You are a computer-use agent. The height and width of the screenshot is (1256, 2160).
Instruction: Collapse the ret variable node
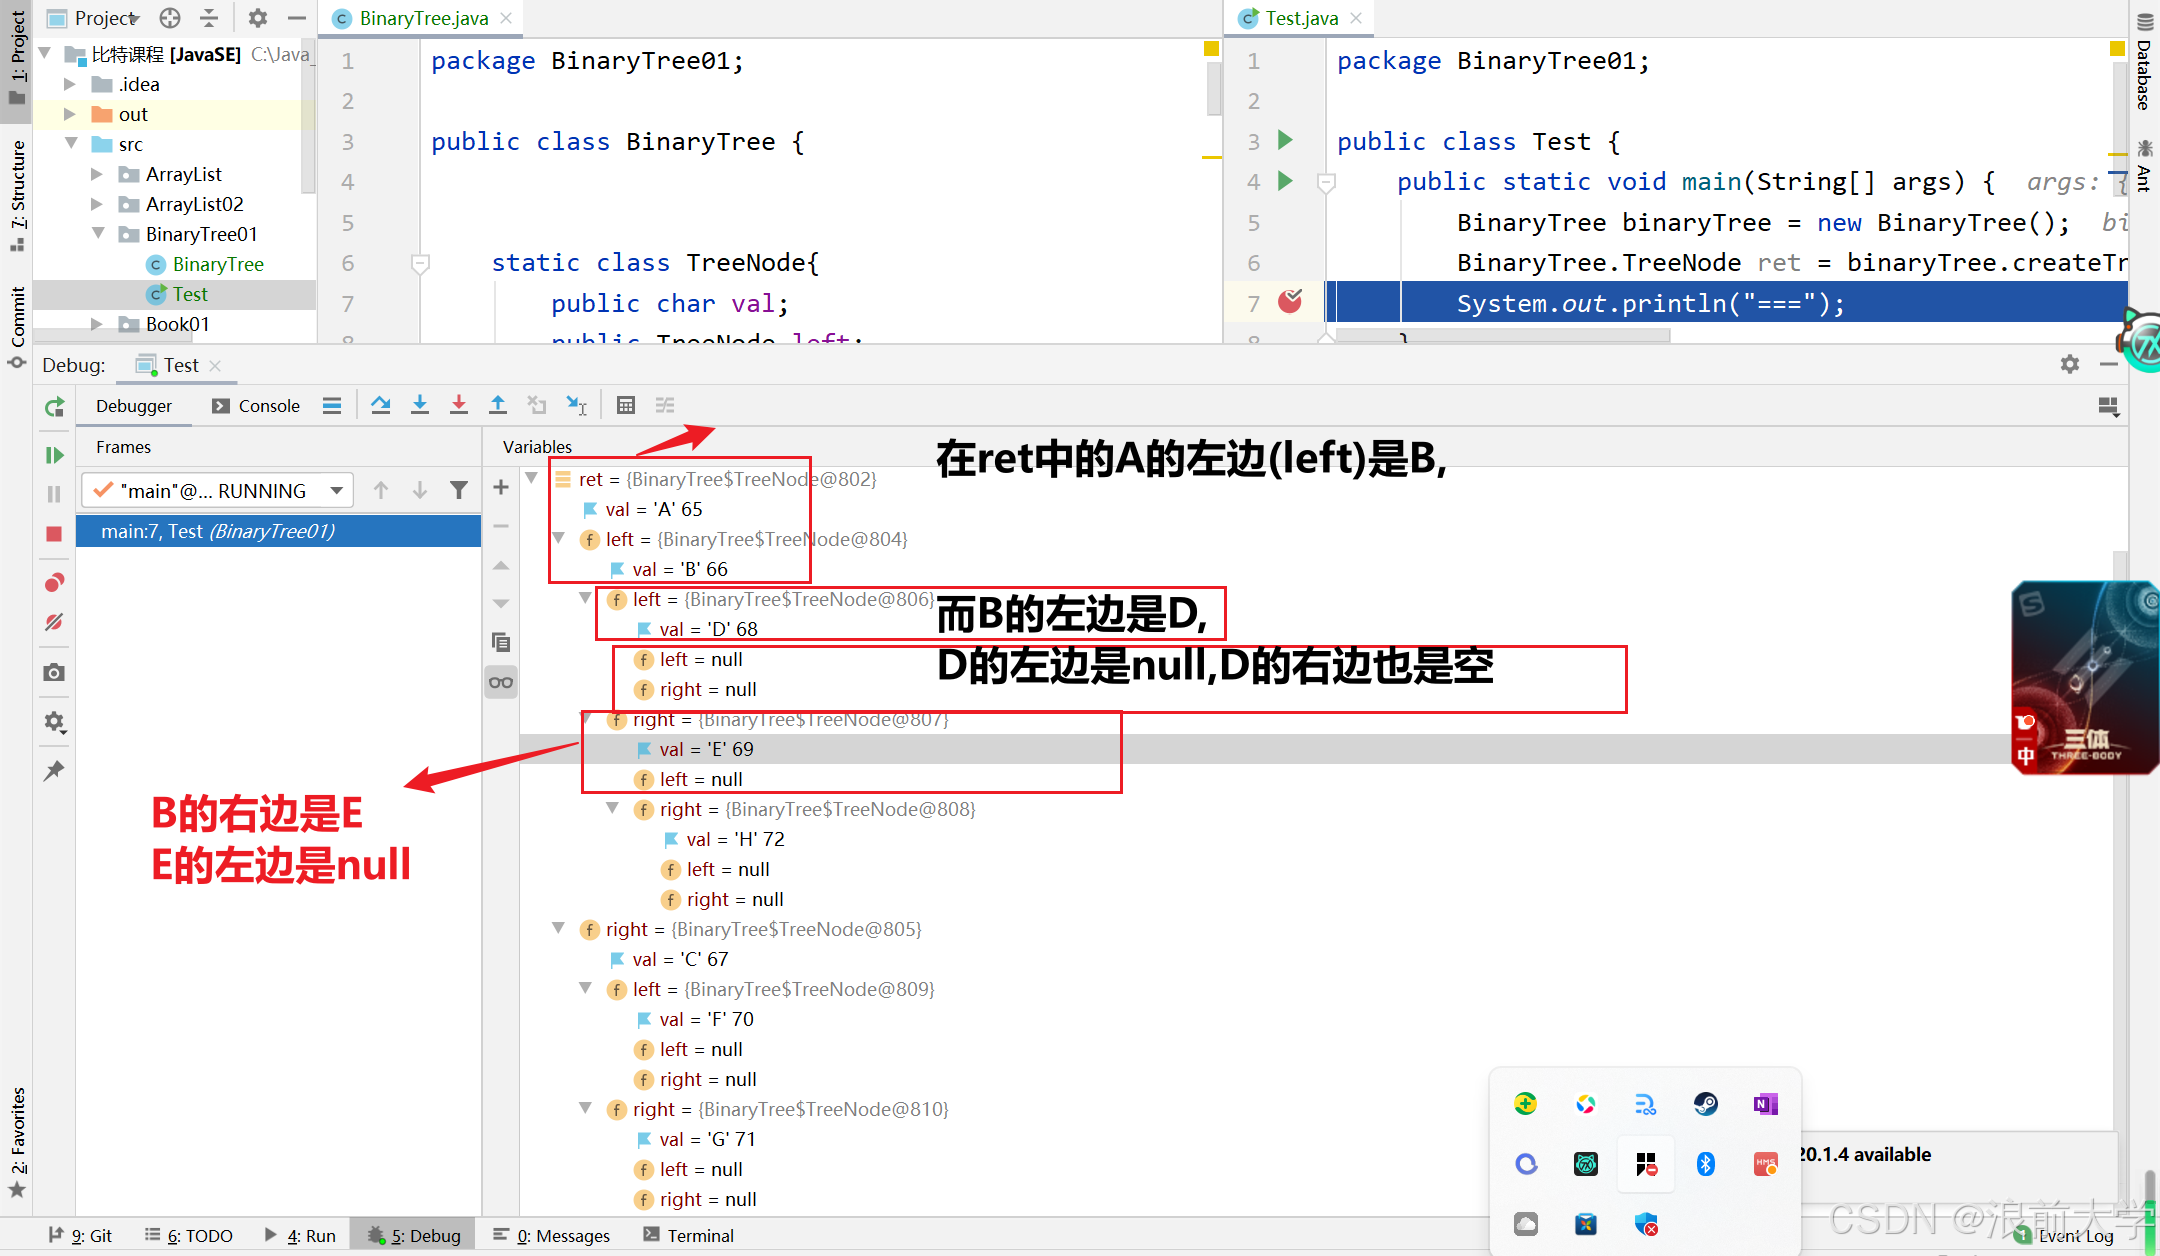532,479
